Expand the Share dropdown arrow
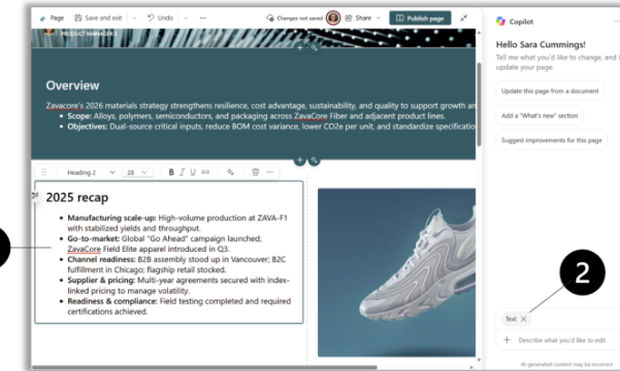 click(378, 18)
